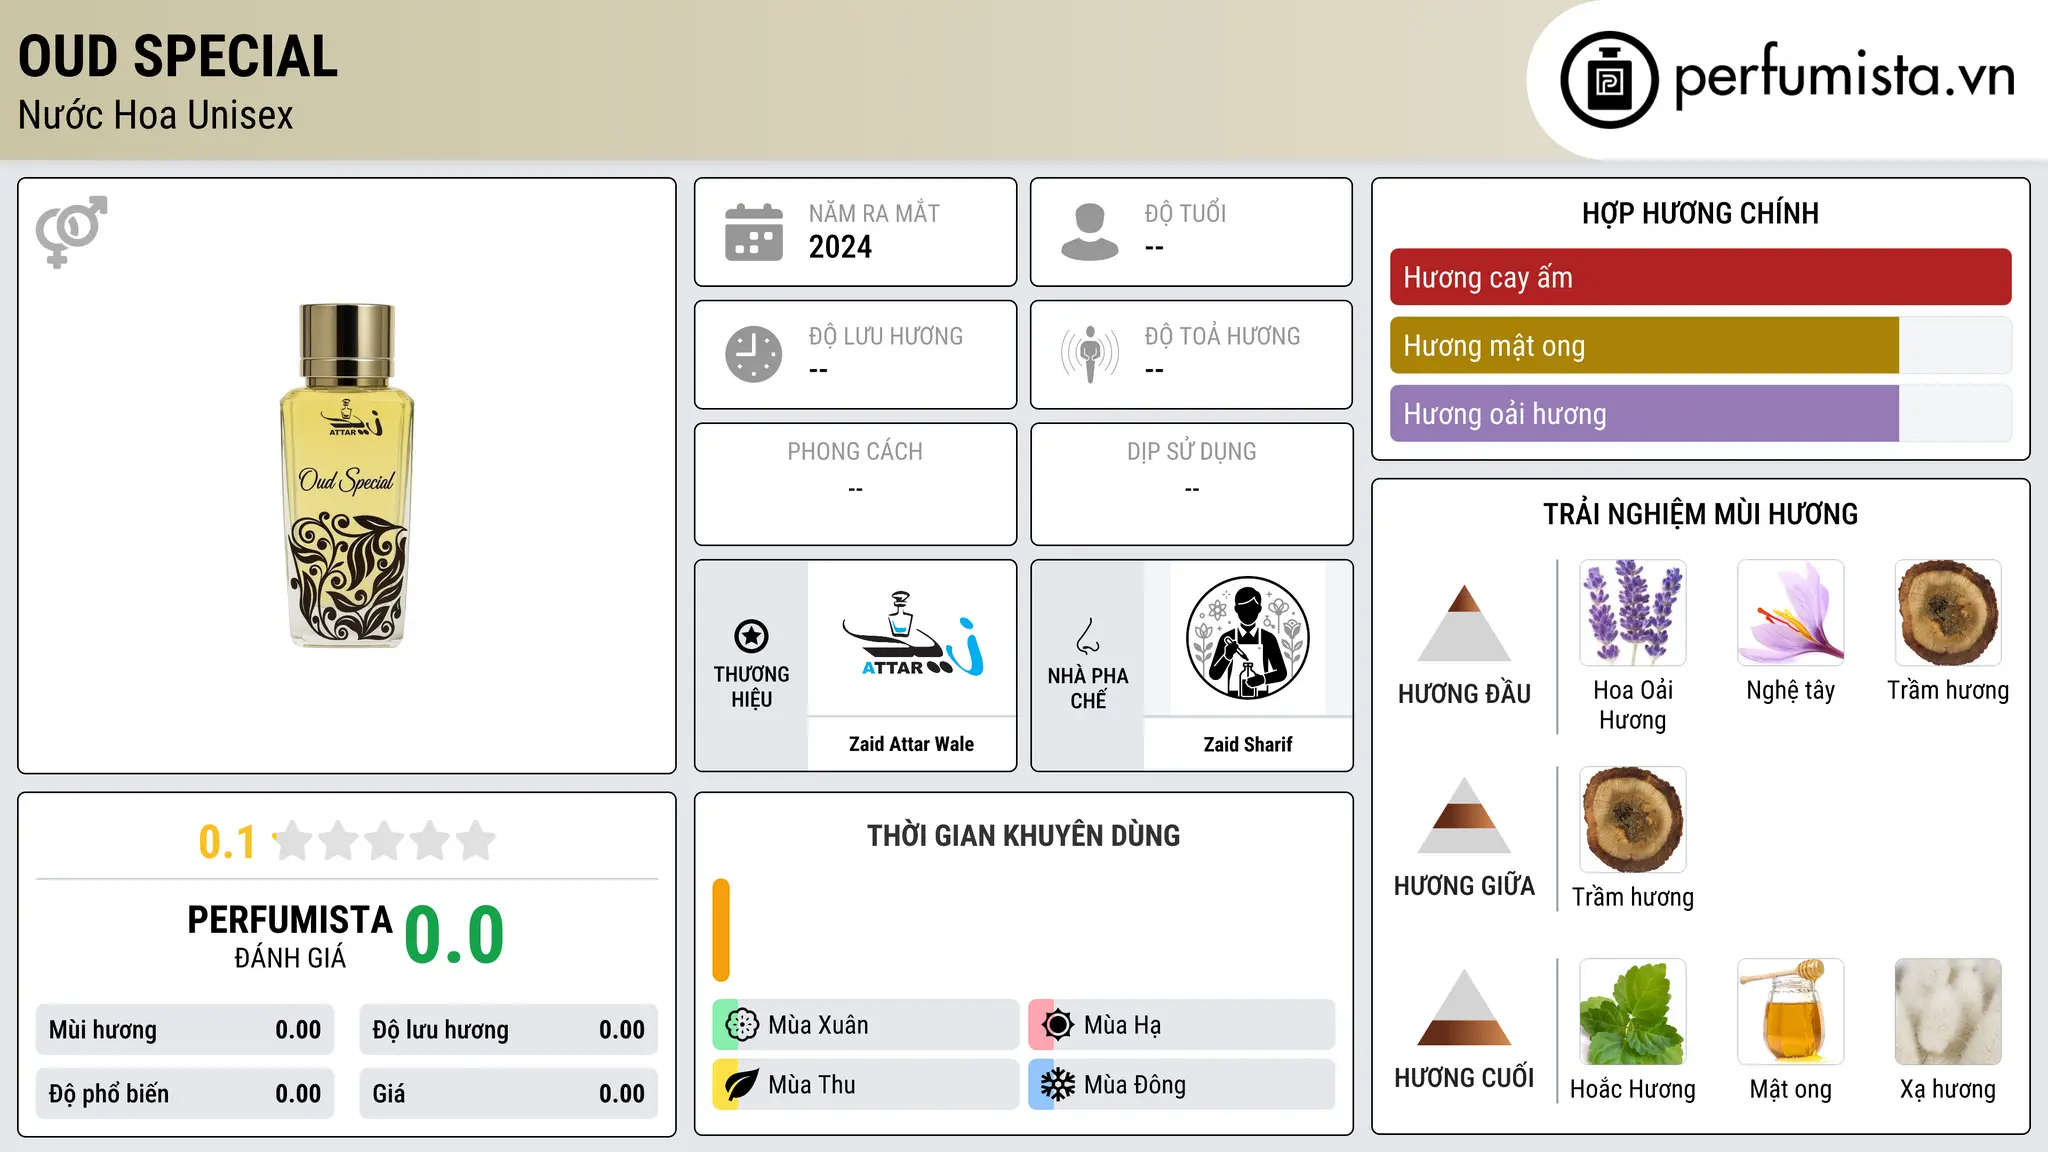Click the Xạ hương note name
The width and height of the screenshot is (2048, 1152).
pyautogui.click(x=1948, y=1089)
